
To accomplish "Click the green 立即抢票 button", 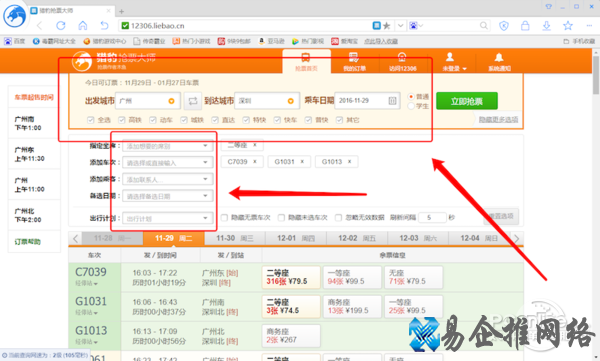I will [x=467, y=101].
